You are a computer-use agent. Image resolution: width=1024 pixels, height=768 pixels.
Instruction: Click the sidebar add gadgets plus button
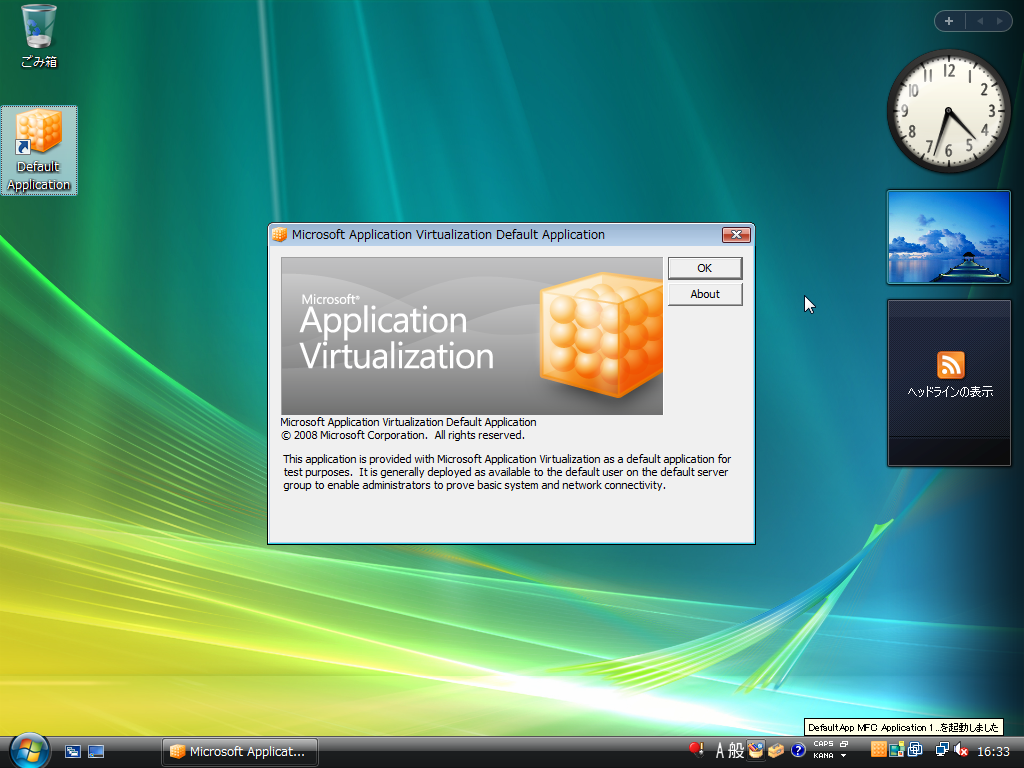pos(949,21)
